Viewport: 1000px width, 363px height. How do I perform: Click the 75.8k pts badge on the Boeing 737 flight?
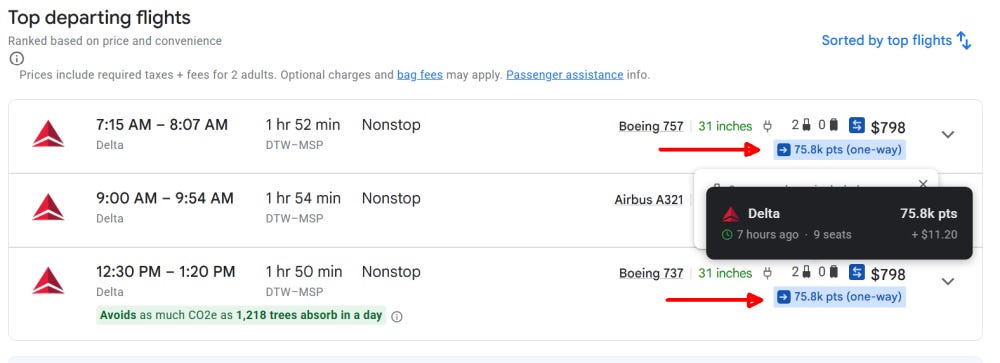coord(839,297)
